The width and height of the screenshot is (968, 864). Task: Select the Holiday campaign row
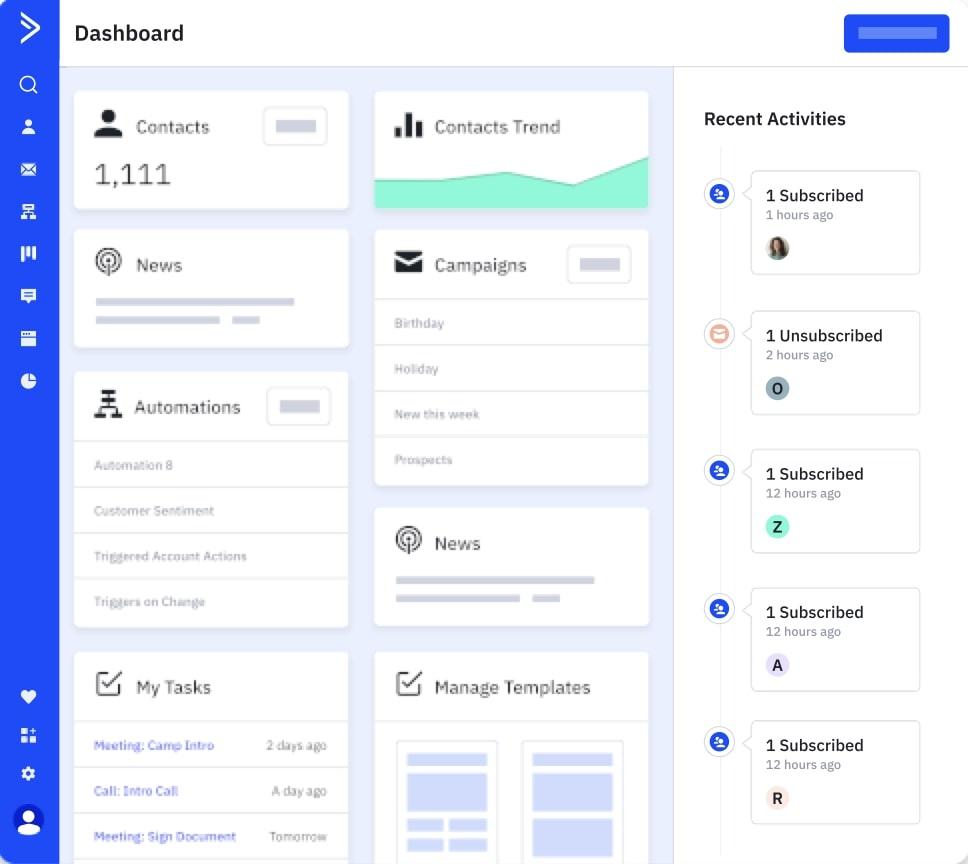(511, 368)
